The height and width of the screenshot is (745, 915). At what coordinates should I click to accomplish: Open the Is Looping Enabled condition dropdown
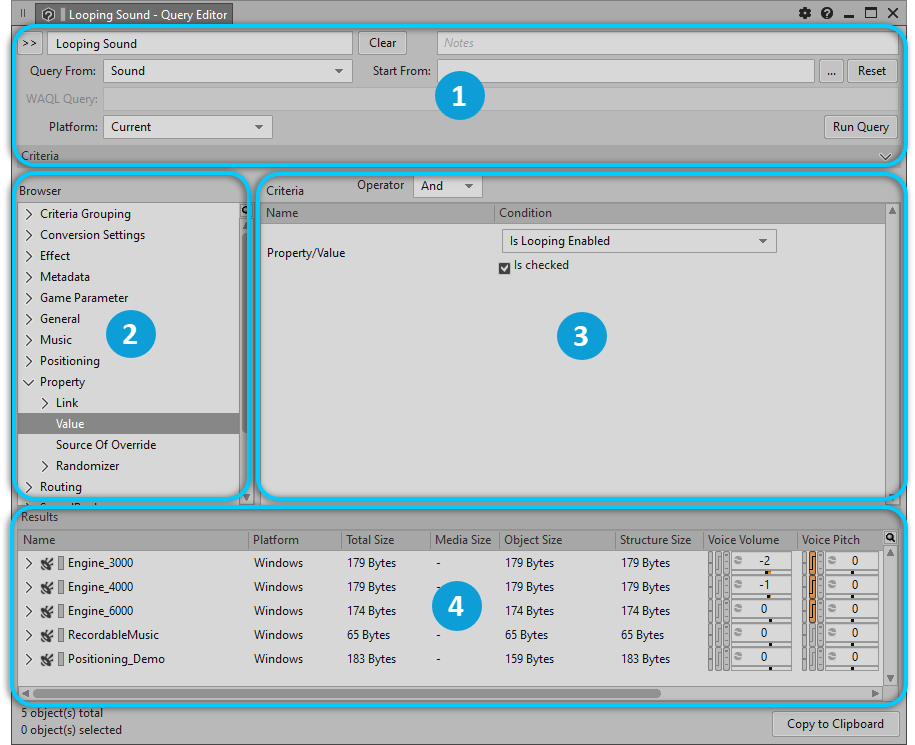[638, 241]
